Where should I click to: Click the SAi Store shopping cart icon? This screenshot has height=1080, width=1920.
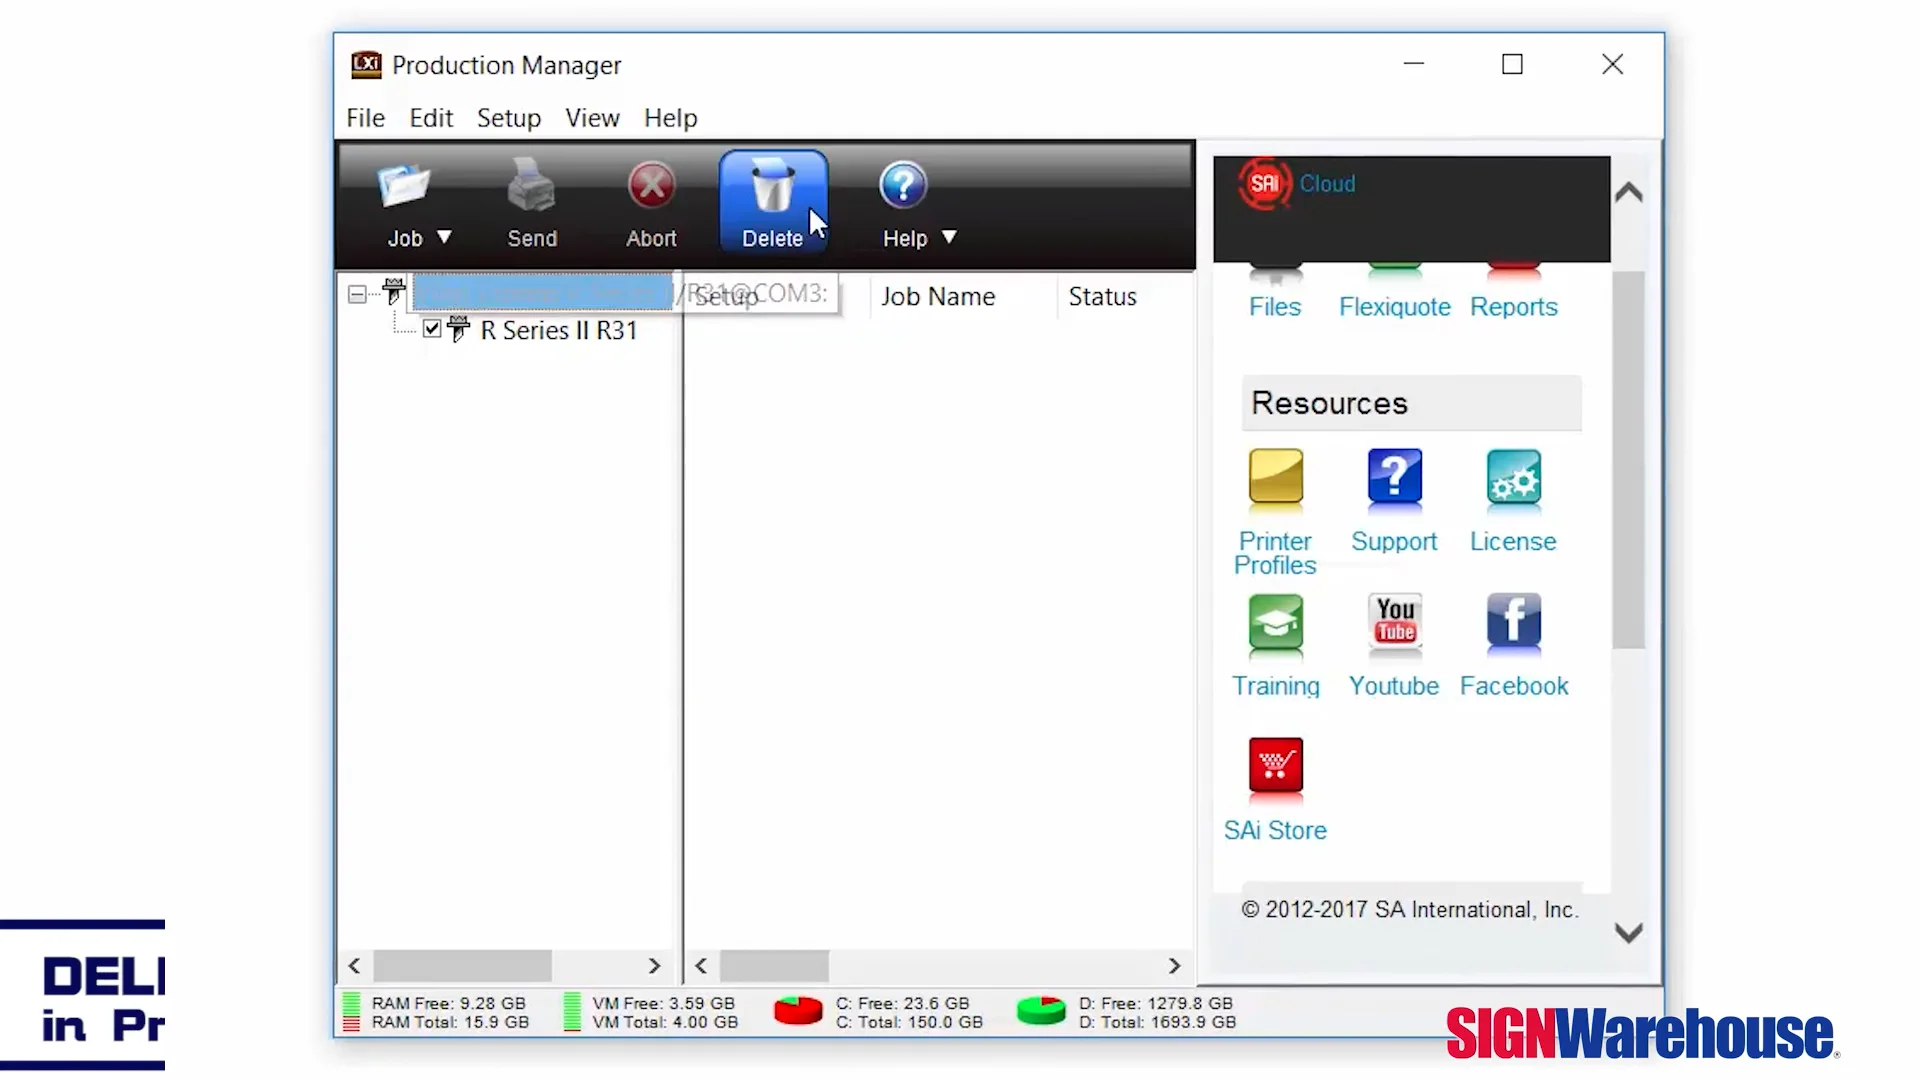click(x=1276, y=767)
